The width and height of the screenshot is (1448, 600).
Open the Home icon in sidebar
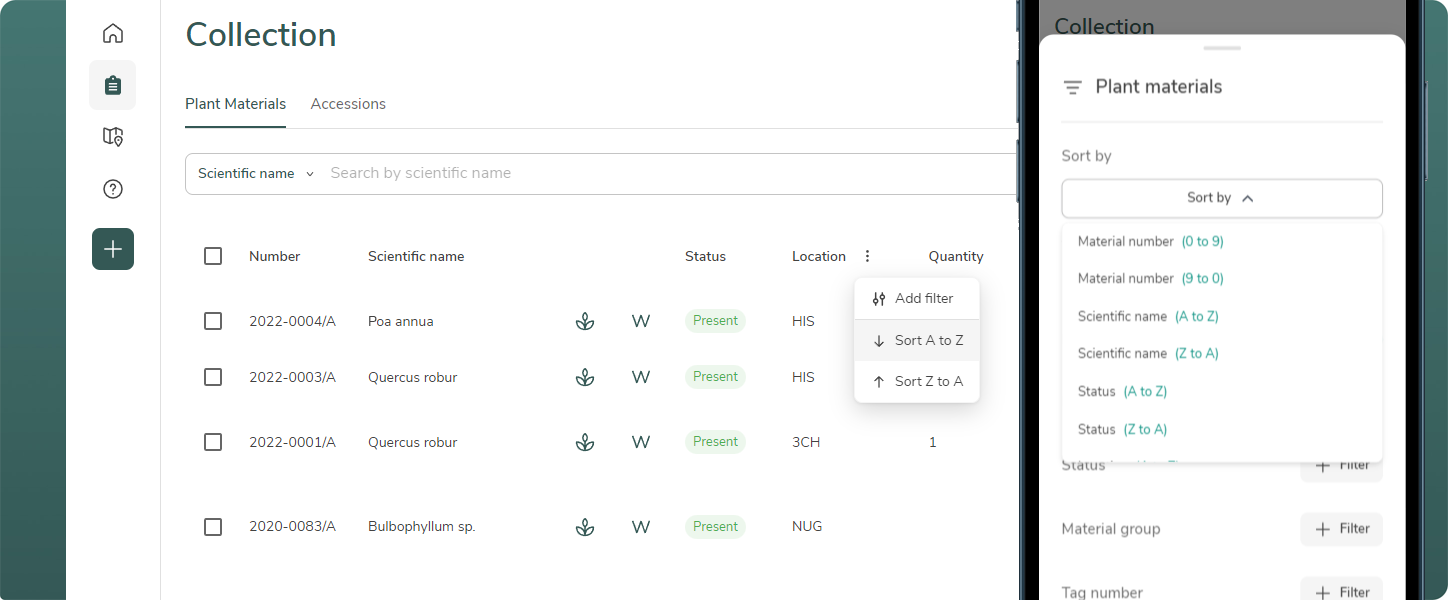click(x=113, y=33)
